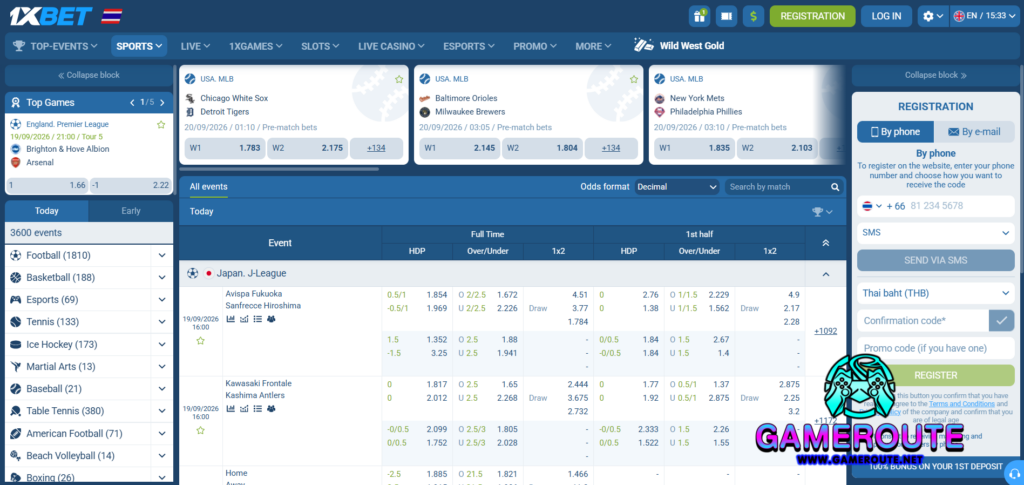Open statistics chart icon for Kawasaki Frontale
This screenshot has height=485, width=1024.
tap(231, 408)
